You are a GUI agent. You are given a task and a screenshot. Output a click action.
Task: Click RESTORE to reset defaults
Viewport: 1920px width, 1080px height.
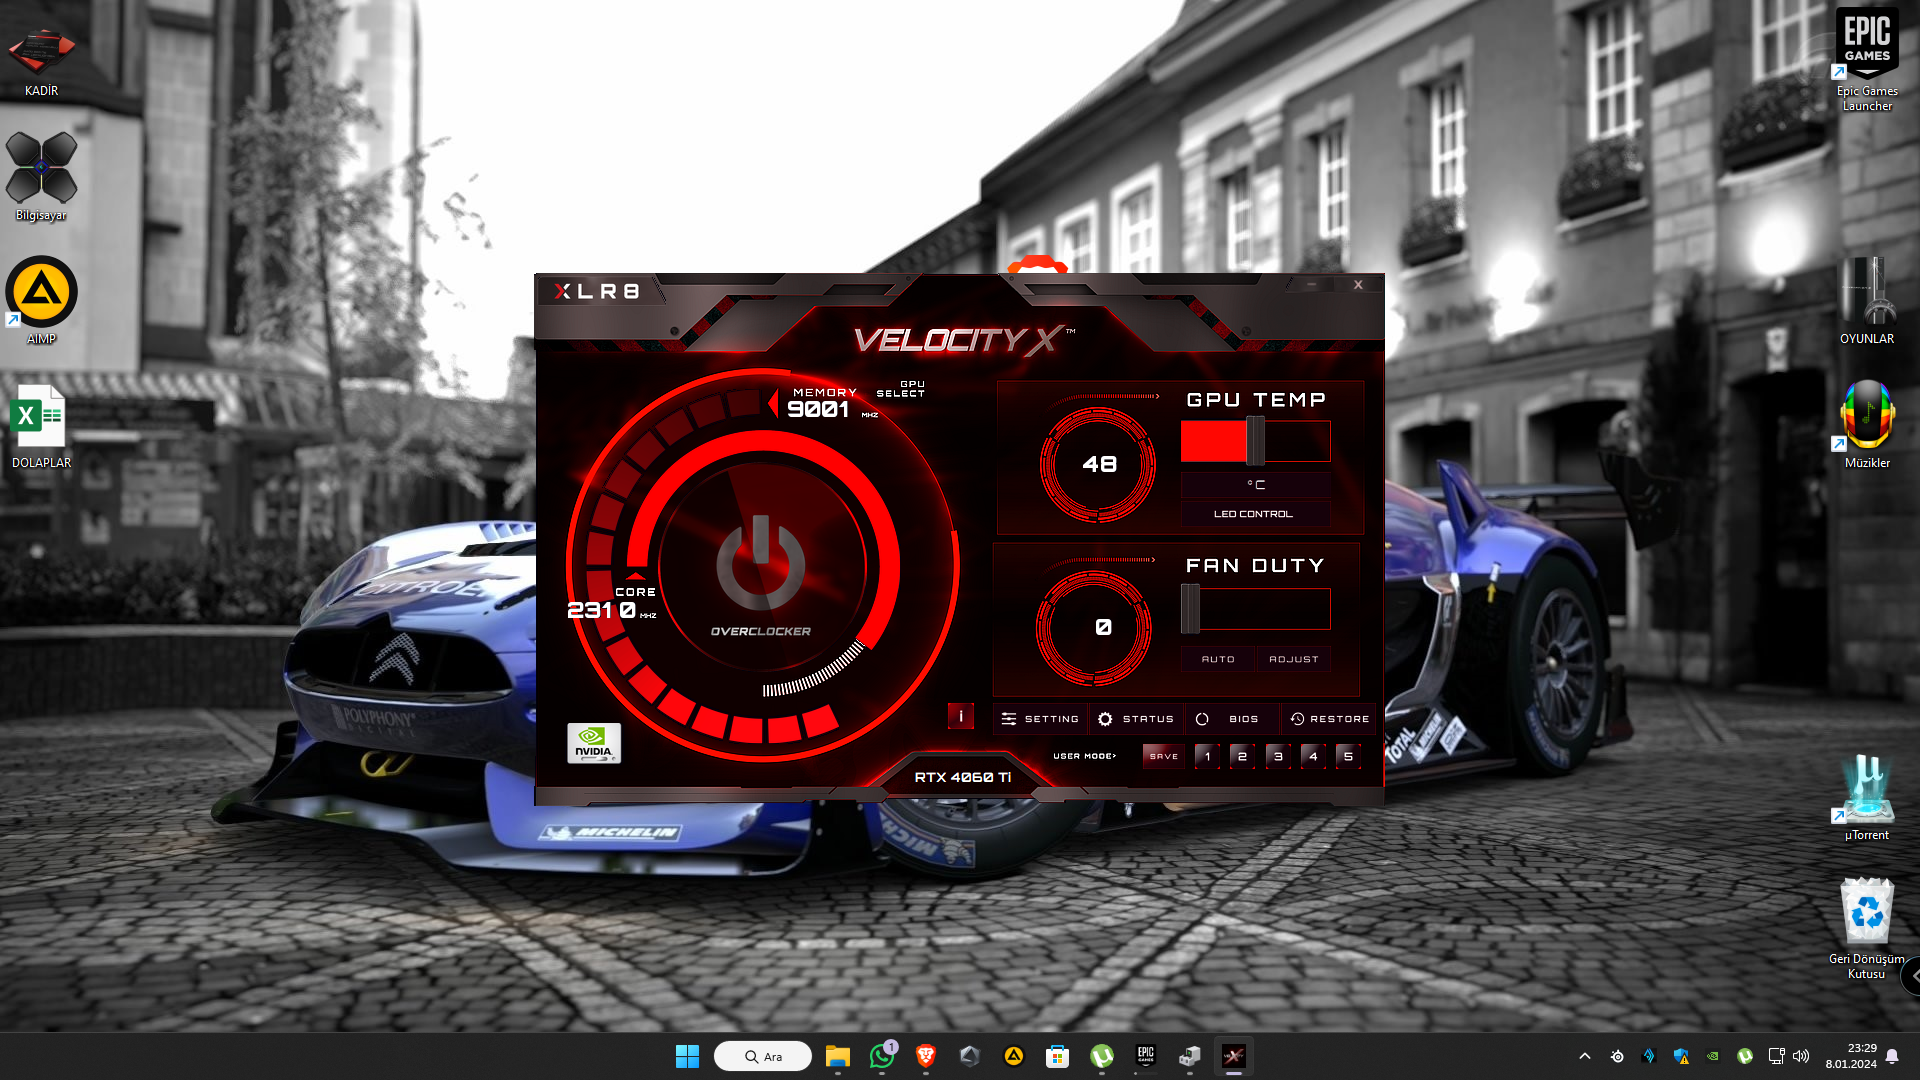(x=1329, y=719)
